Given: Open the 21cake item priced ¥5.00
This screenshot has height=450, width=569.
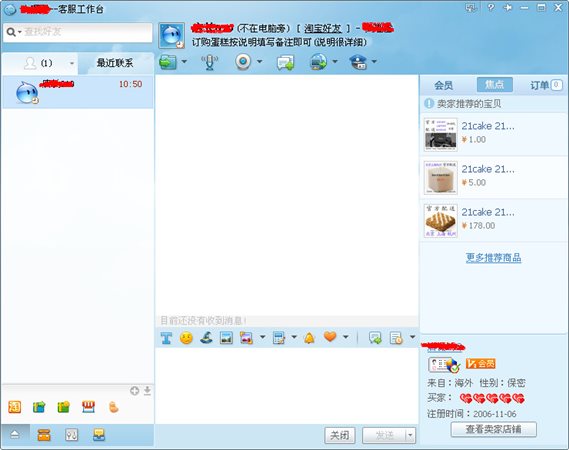Looking at the screenshot, I should tap(494, 177).
